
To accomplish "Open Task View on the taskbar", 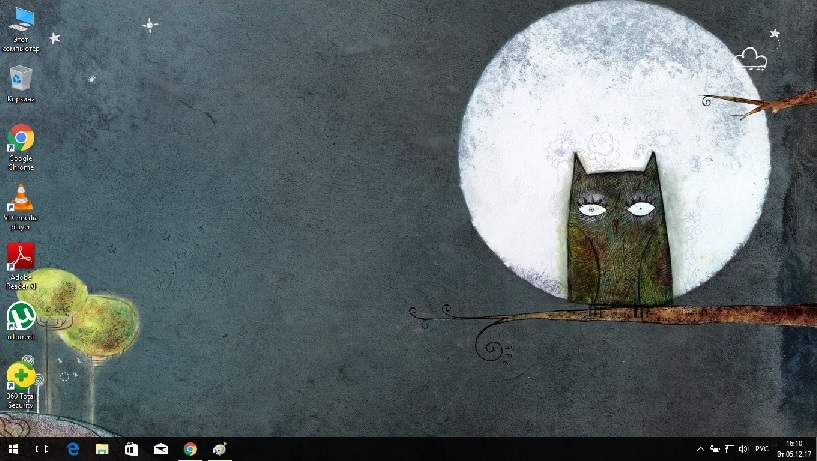I will [42, 449].
